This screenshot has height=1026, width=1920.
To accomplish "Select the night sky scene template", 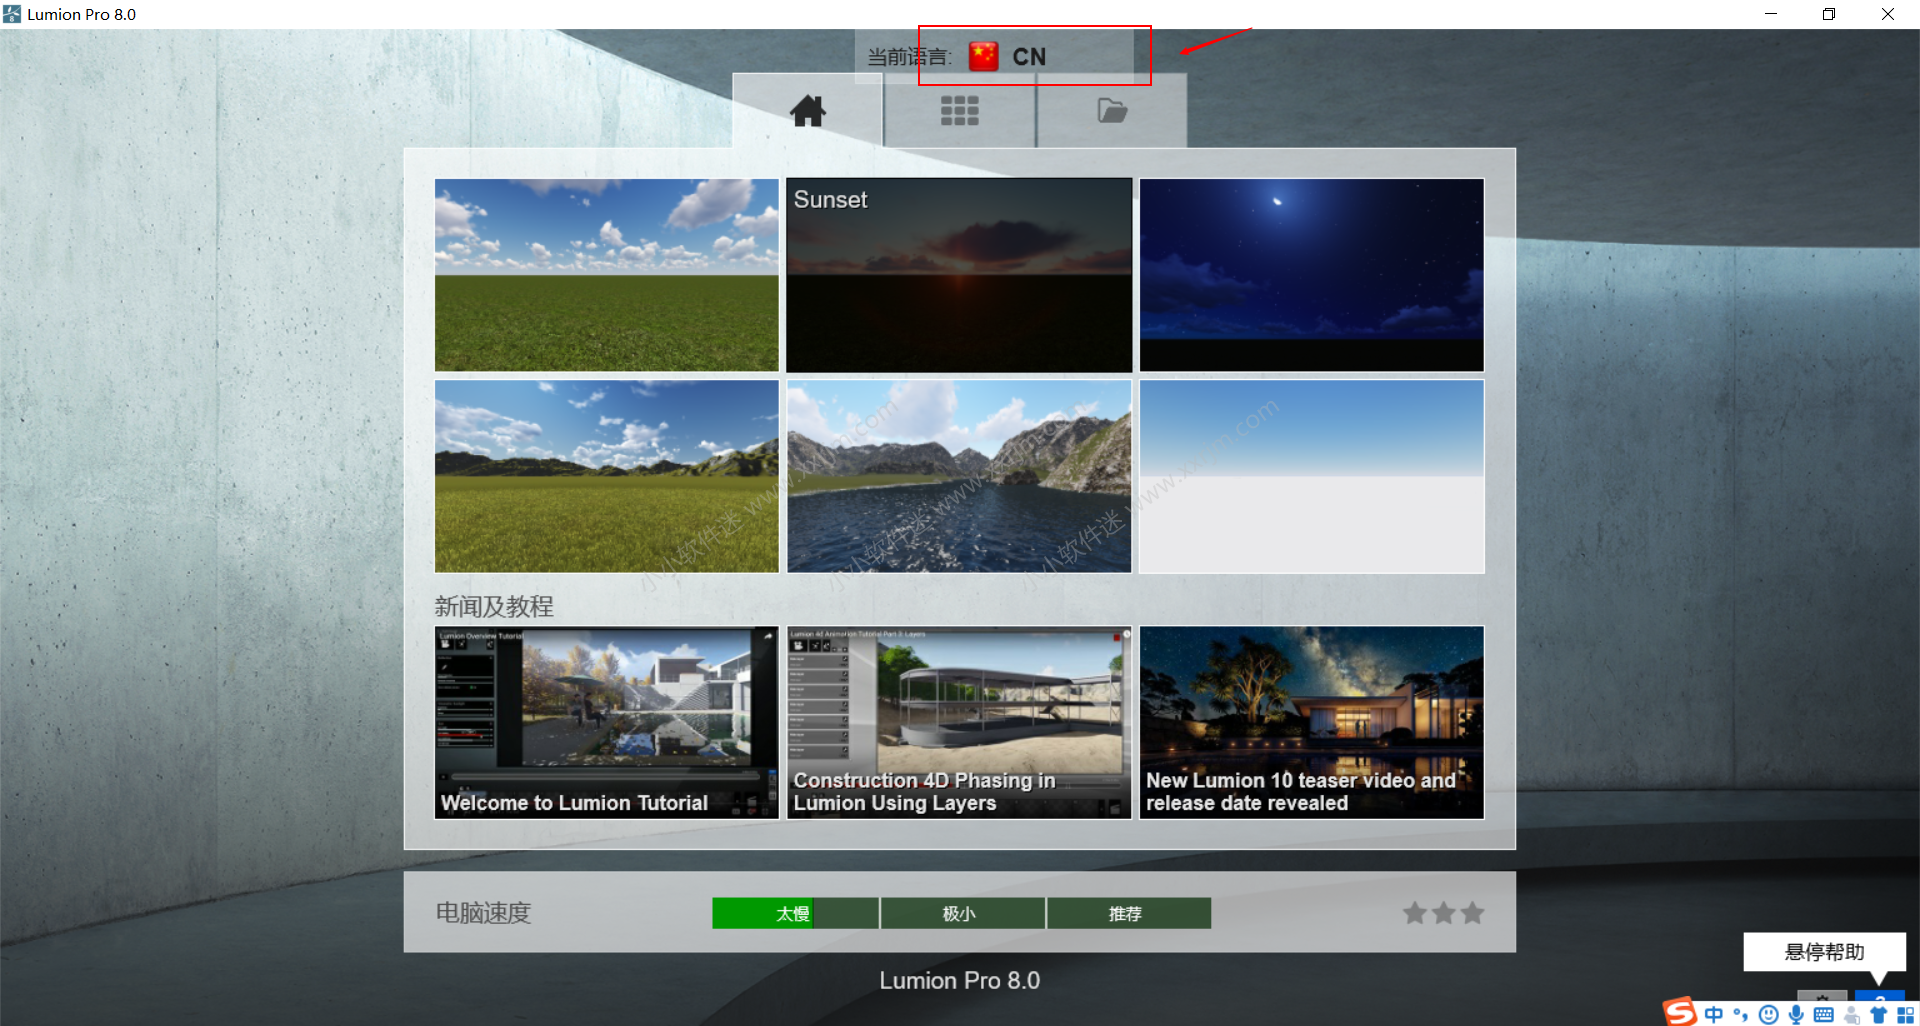I will coord(1312,275).
